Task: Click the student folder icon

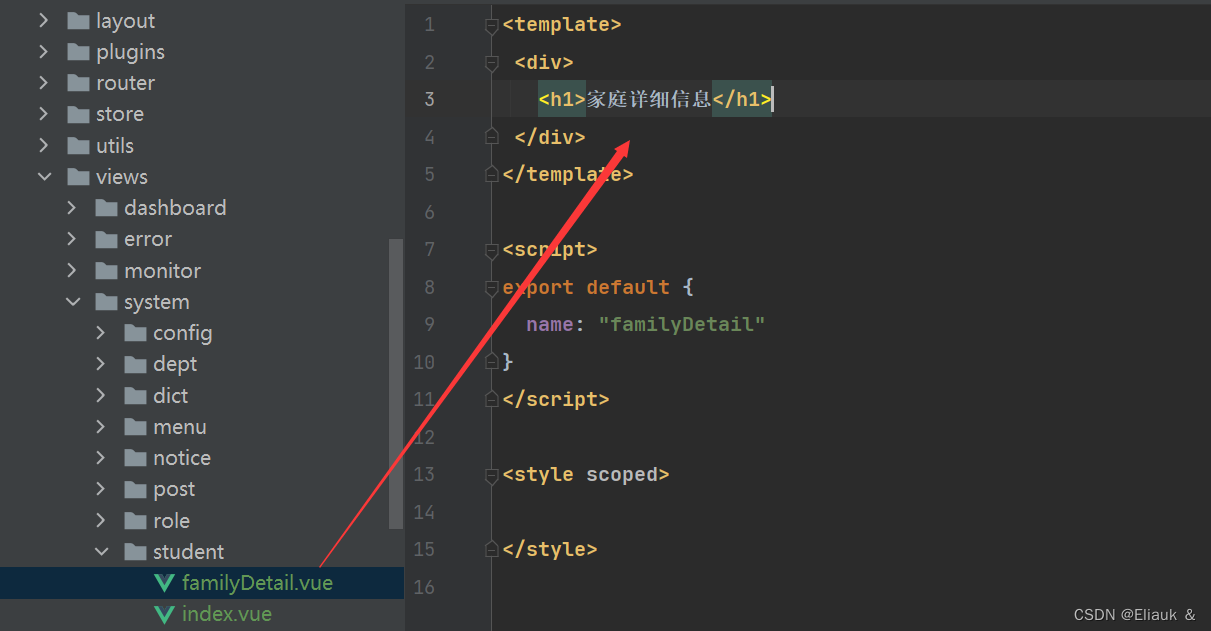Action: [136, 552]
